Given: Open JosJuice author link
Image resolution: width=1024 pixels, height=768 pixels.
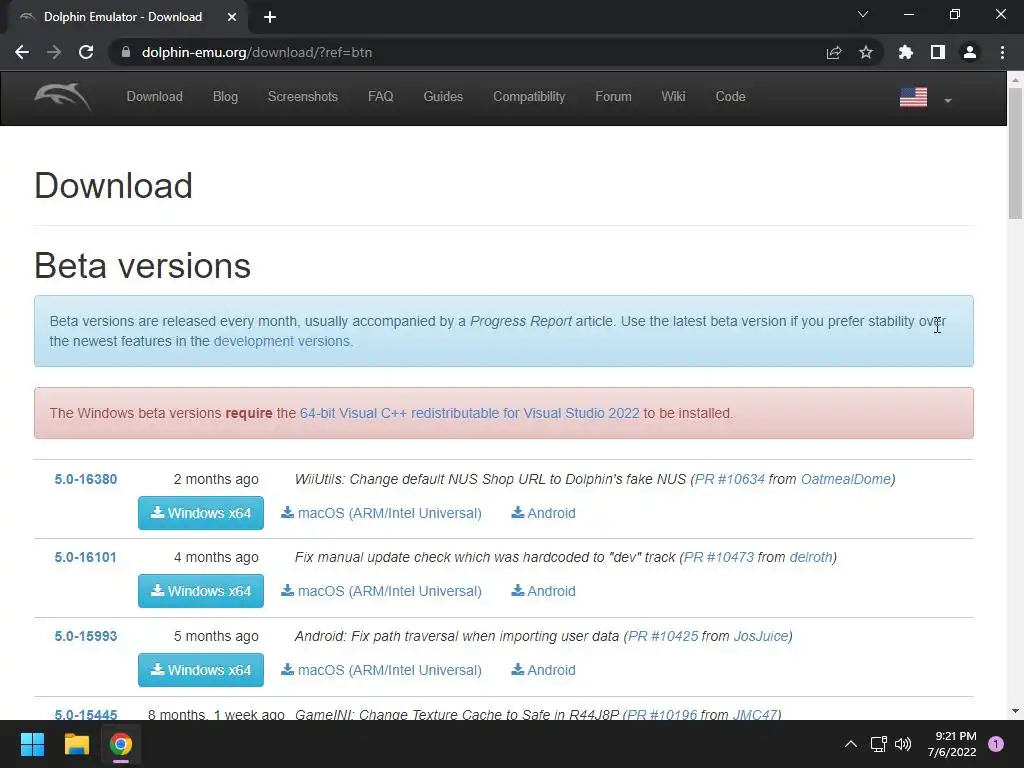Looking at the screenshot, I should [761, 636].
